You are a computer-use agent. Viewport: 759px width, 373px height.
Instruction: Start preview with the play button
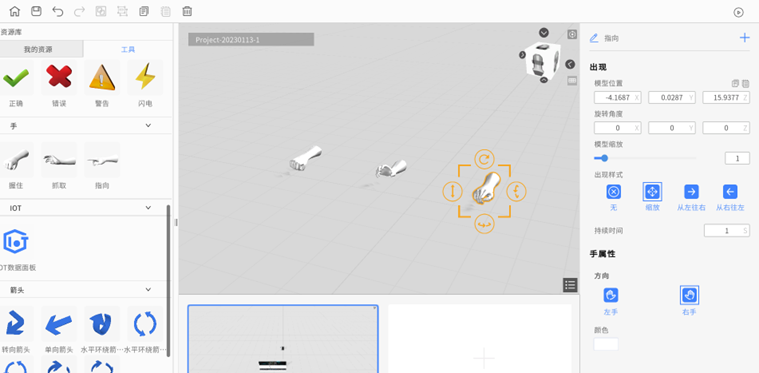pyautogui.click(x=738, y=13)
